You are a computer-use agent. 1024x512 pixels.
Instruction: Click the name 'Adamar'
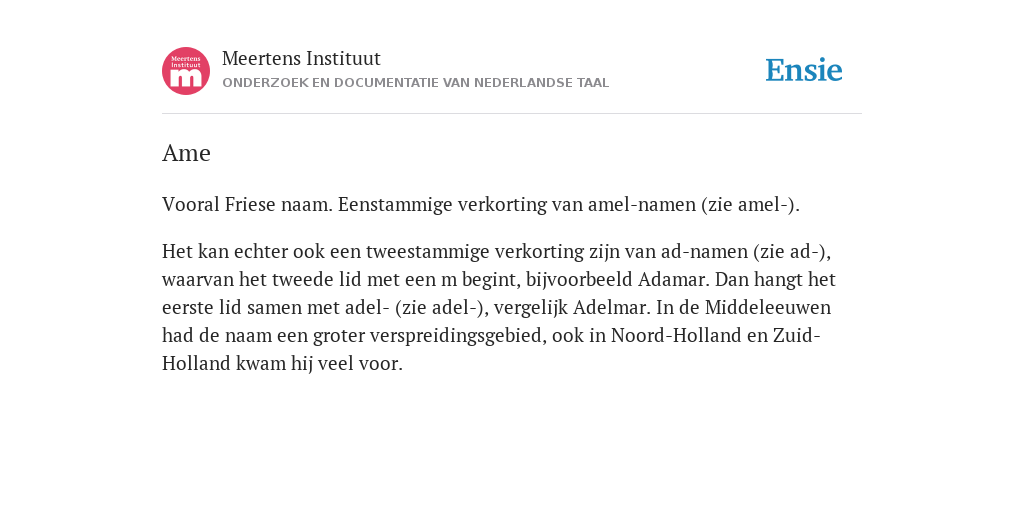[x=673, y=280]
